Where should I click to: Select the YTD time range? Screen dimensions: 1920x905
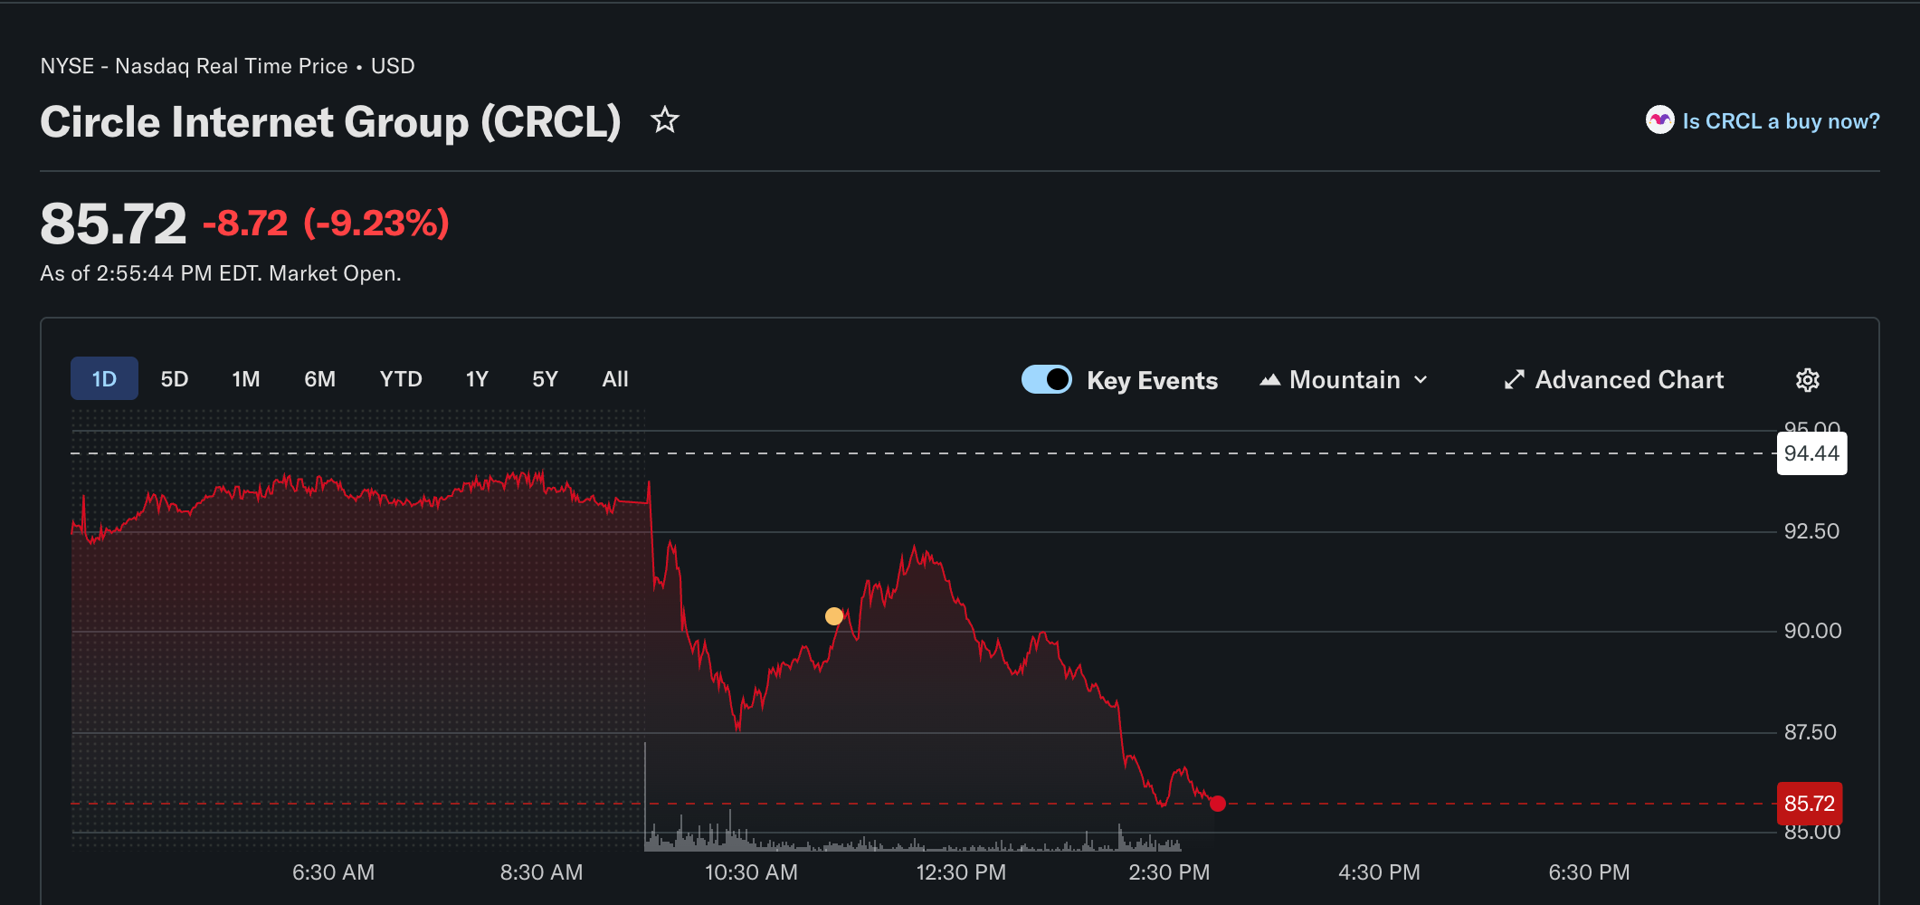coord(401,379)
